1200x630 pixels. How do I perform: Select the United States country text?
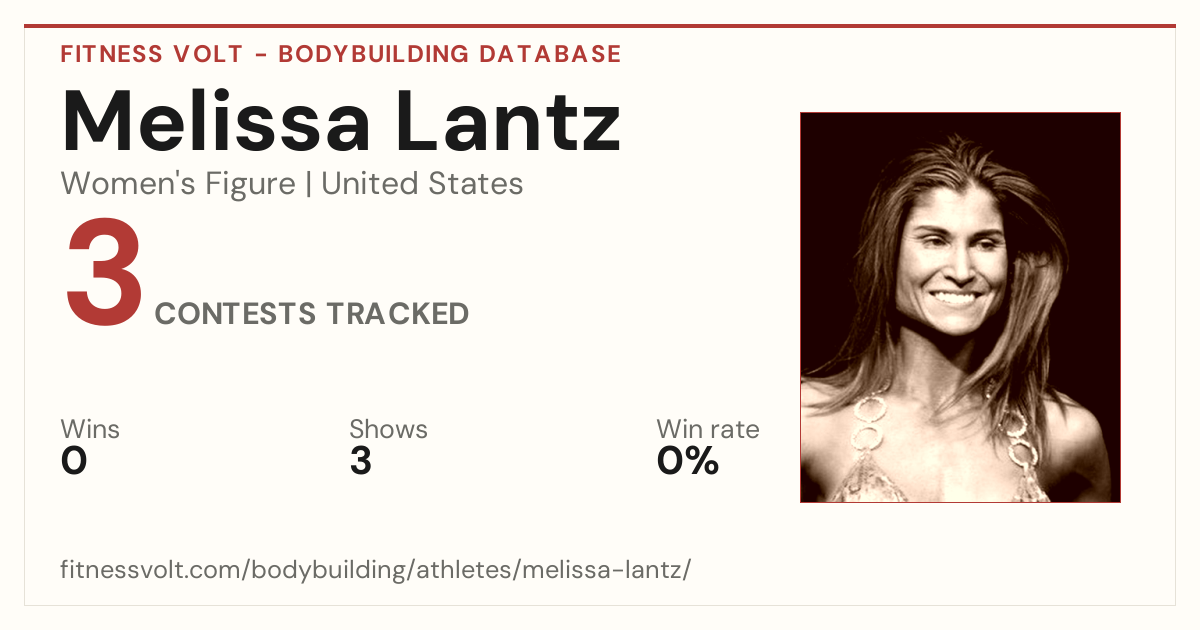pyautogui.click(x=422, y=184)
